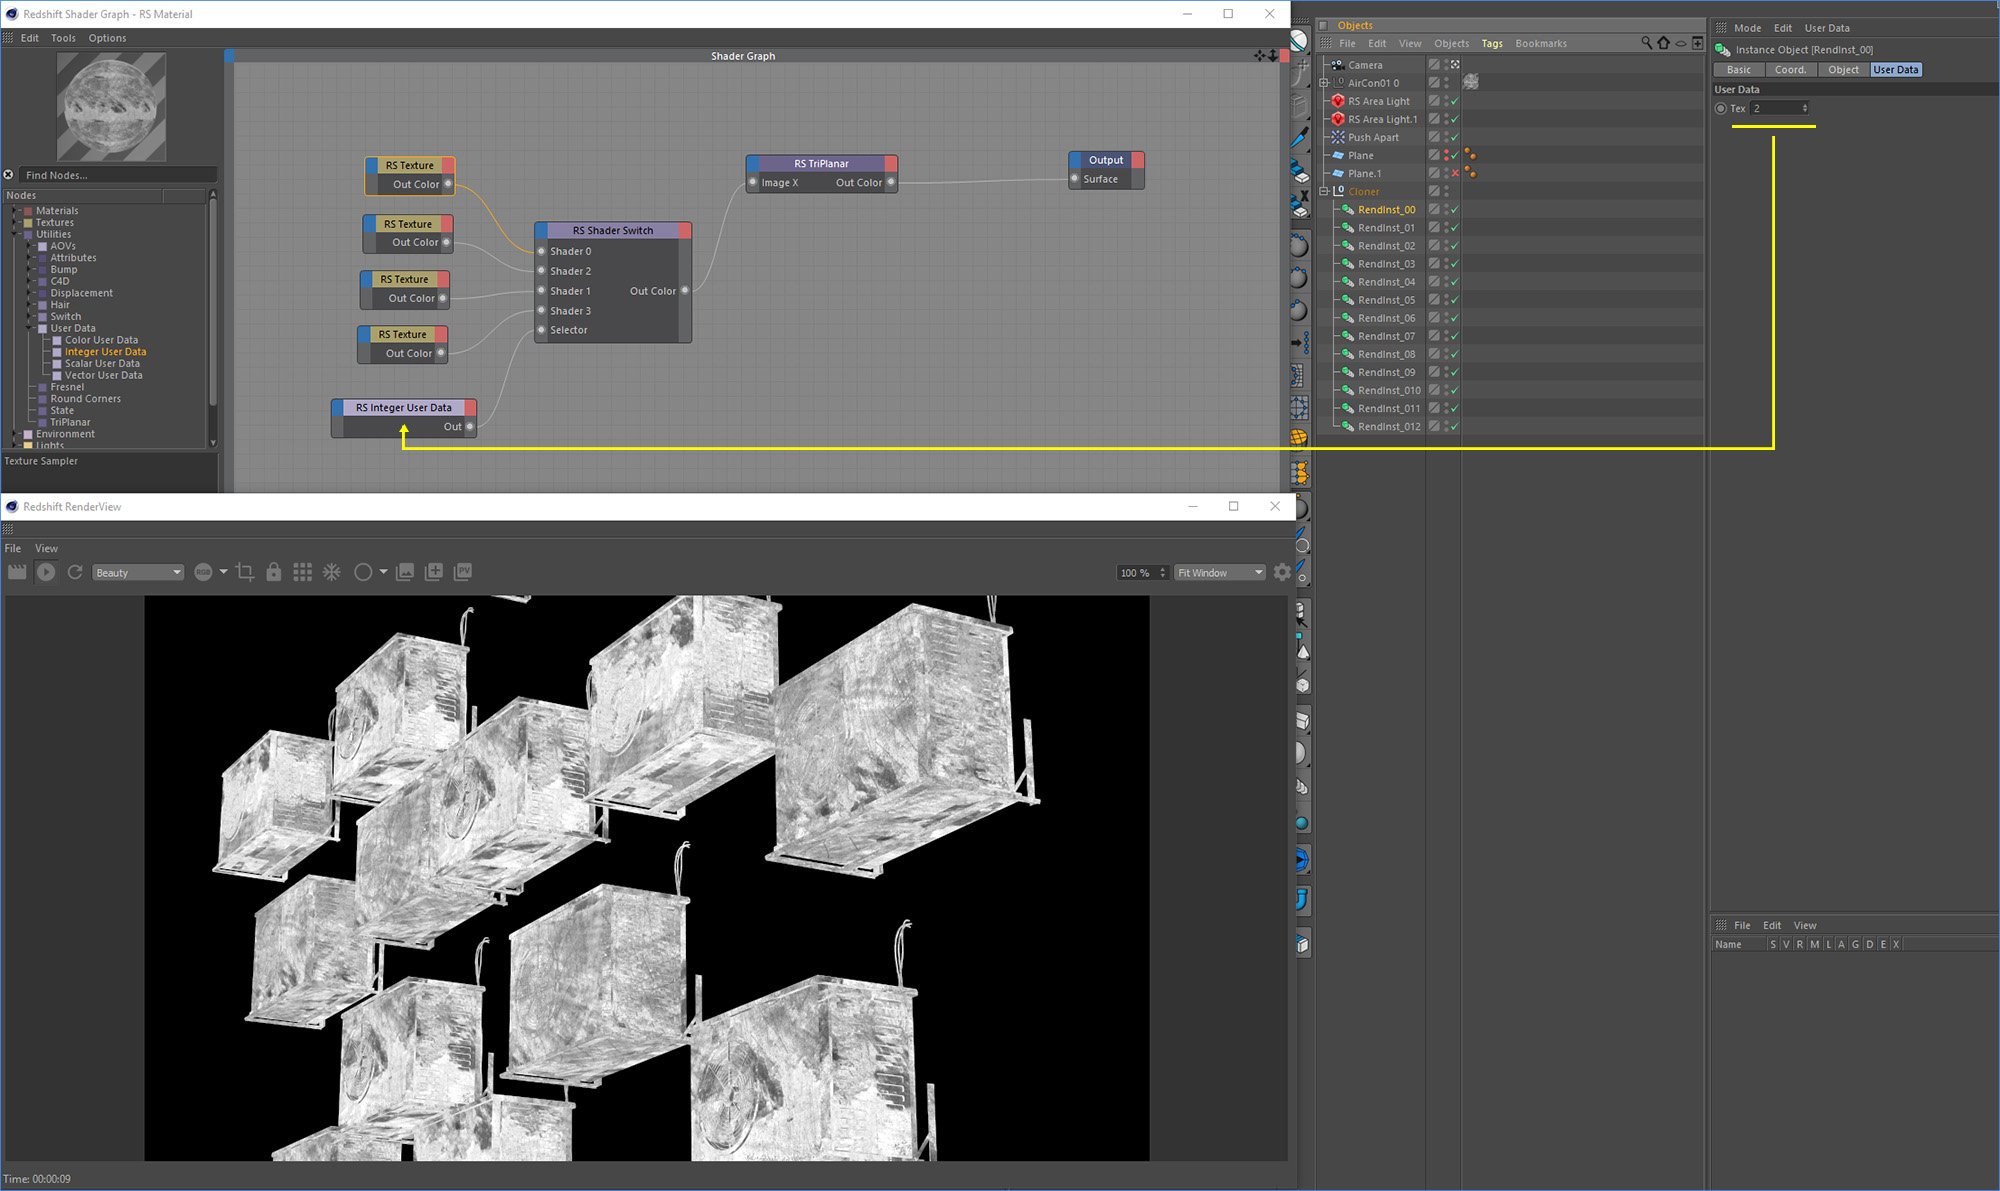Click the crop region tool in RenderView

coord(245,571)
